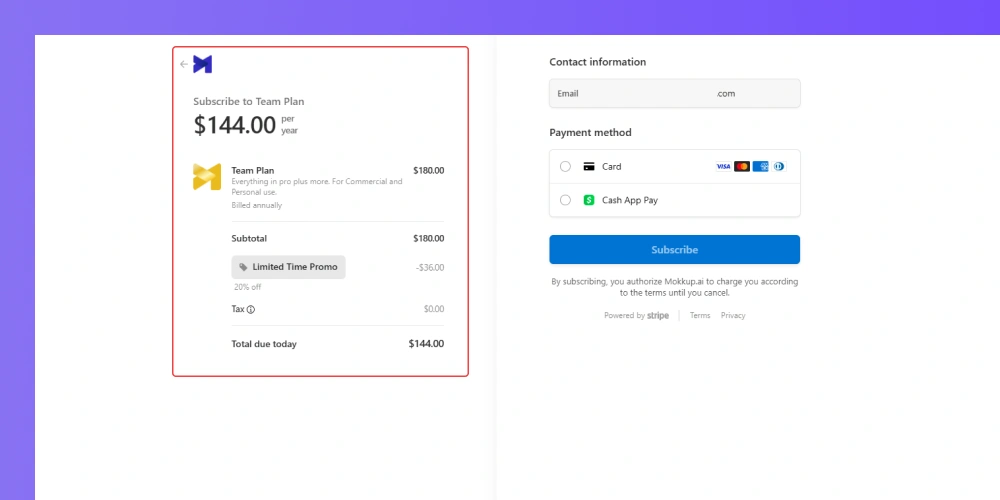Click the "Subscribe to Team Plan" heading

tap(249, 101)
